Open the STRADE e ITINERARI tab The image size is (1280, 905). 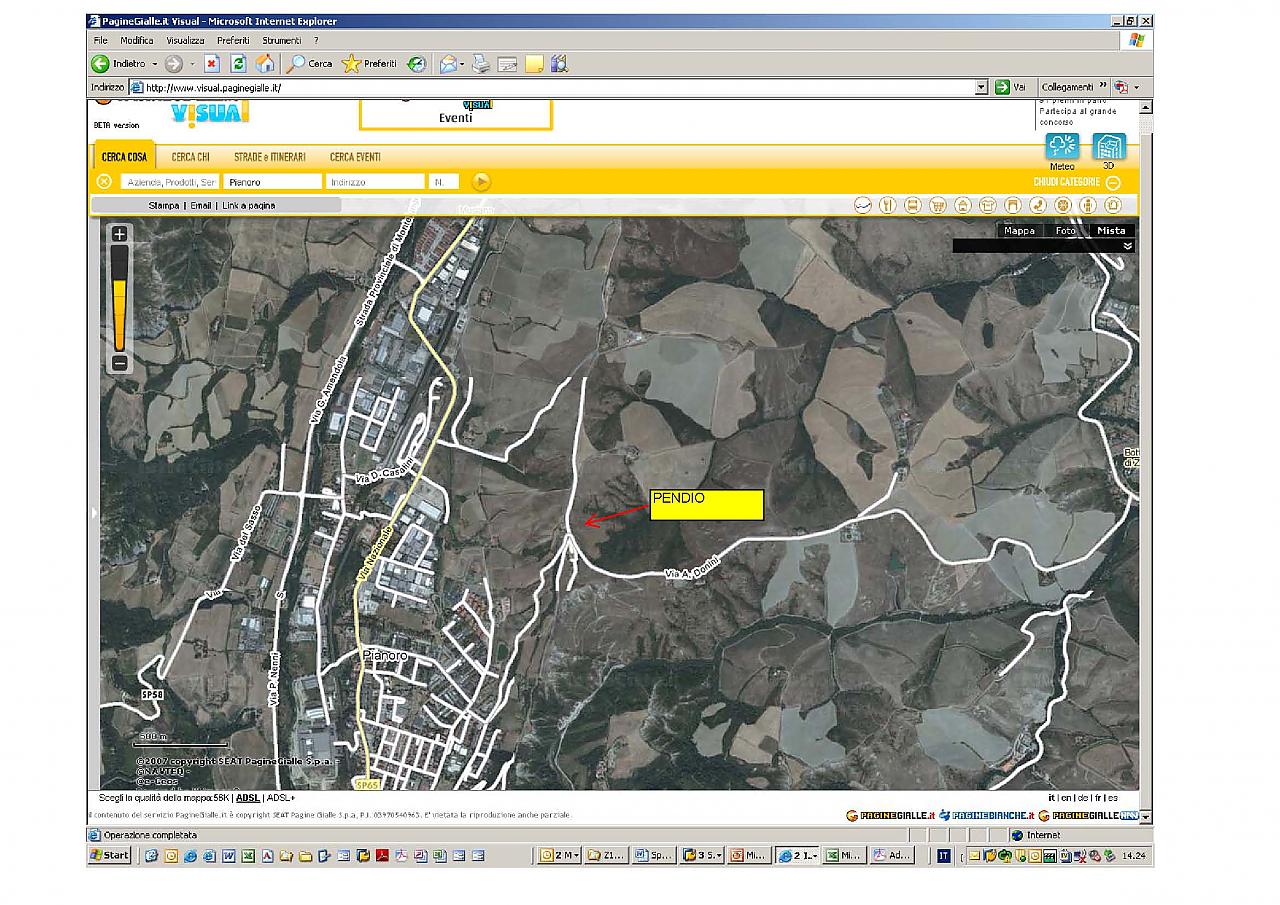(269, 157)
